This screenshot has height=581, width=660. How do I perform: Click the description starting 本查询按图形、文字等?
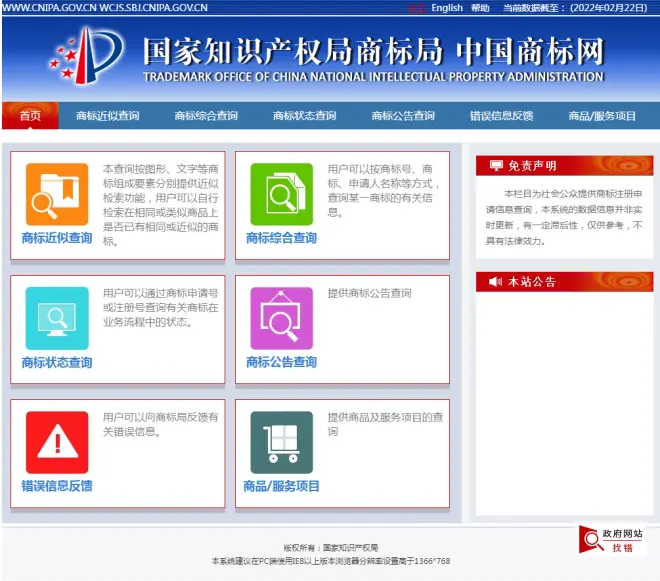click(x=161, y=205)
